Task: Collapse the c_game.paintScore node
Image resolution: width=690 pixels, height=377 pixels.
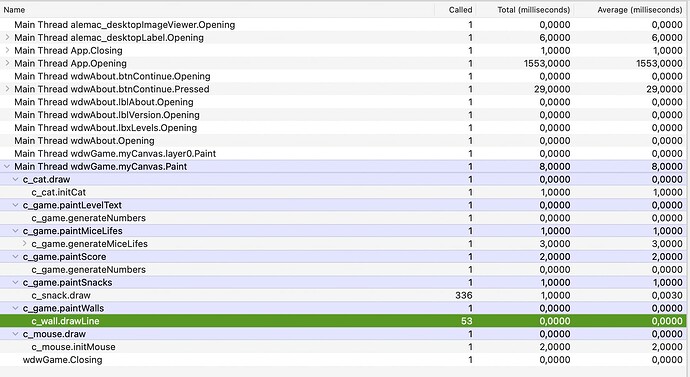Action: click(16, 256)
